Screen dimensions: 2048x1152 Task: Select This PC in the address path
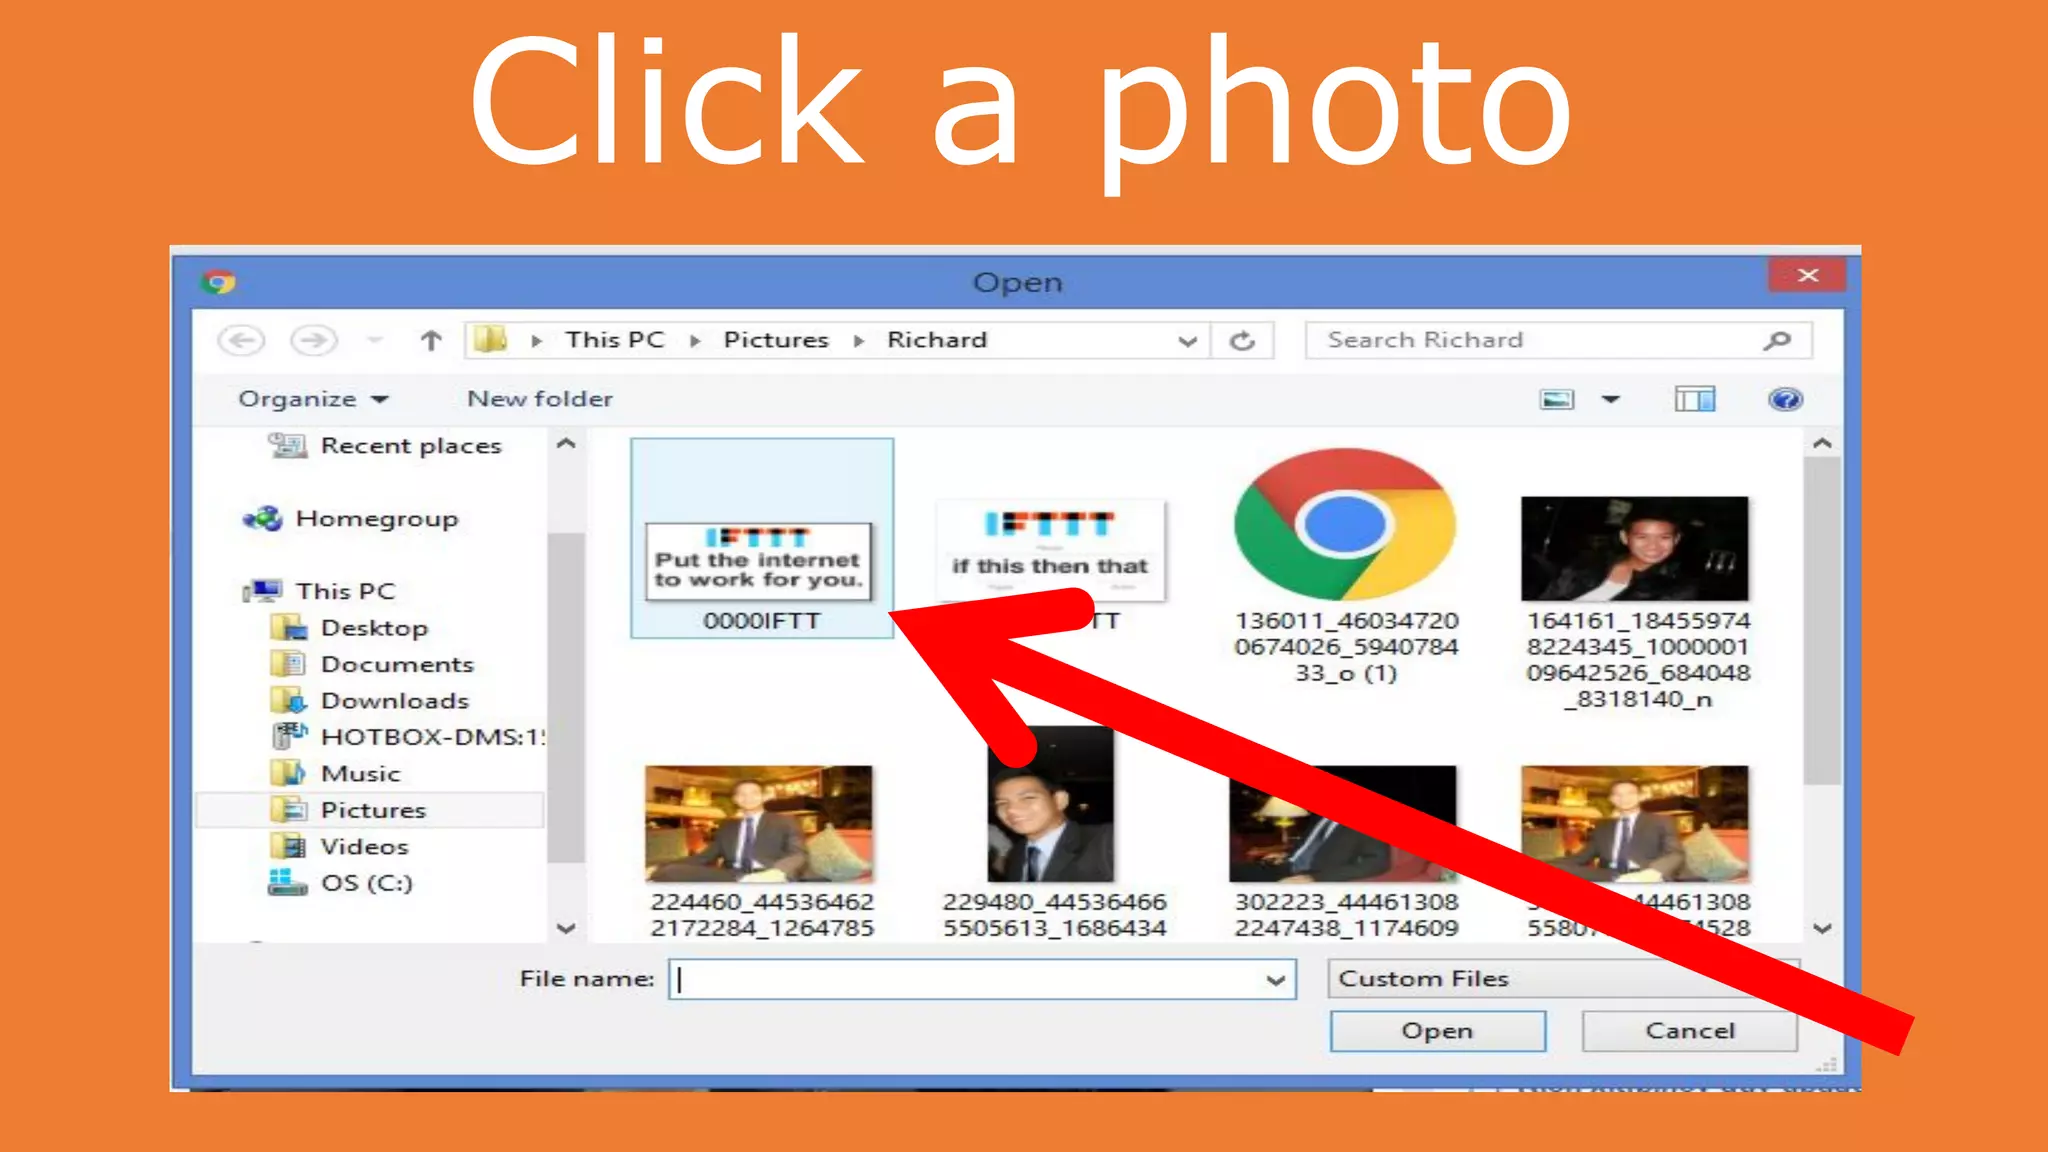point(614,340)
